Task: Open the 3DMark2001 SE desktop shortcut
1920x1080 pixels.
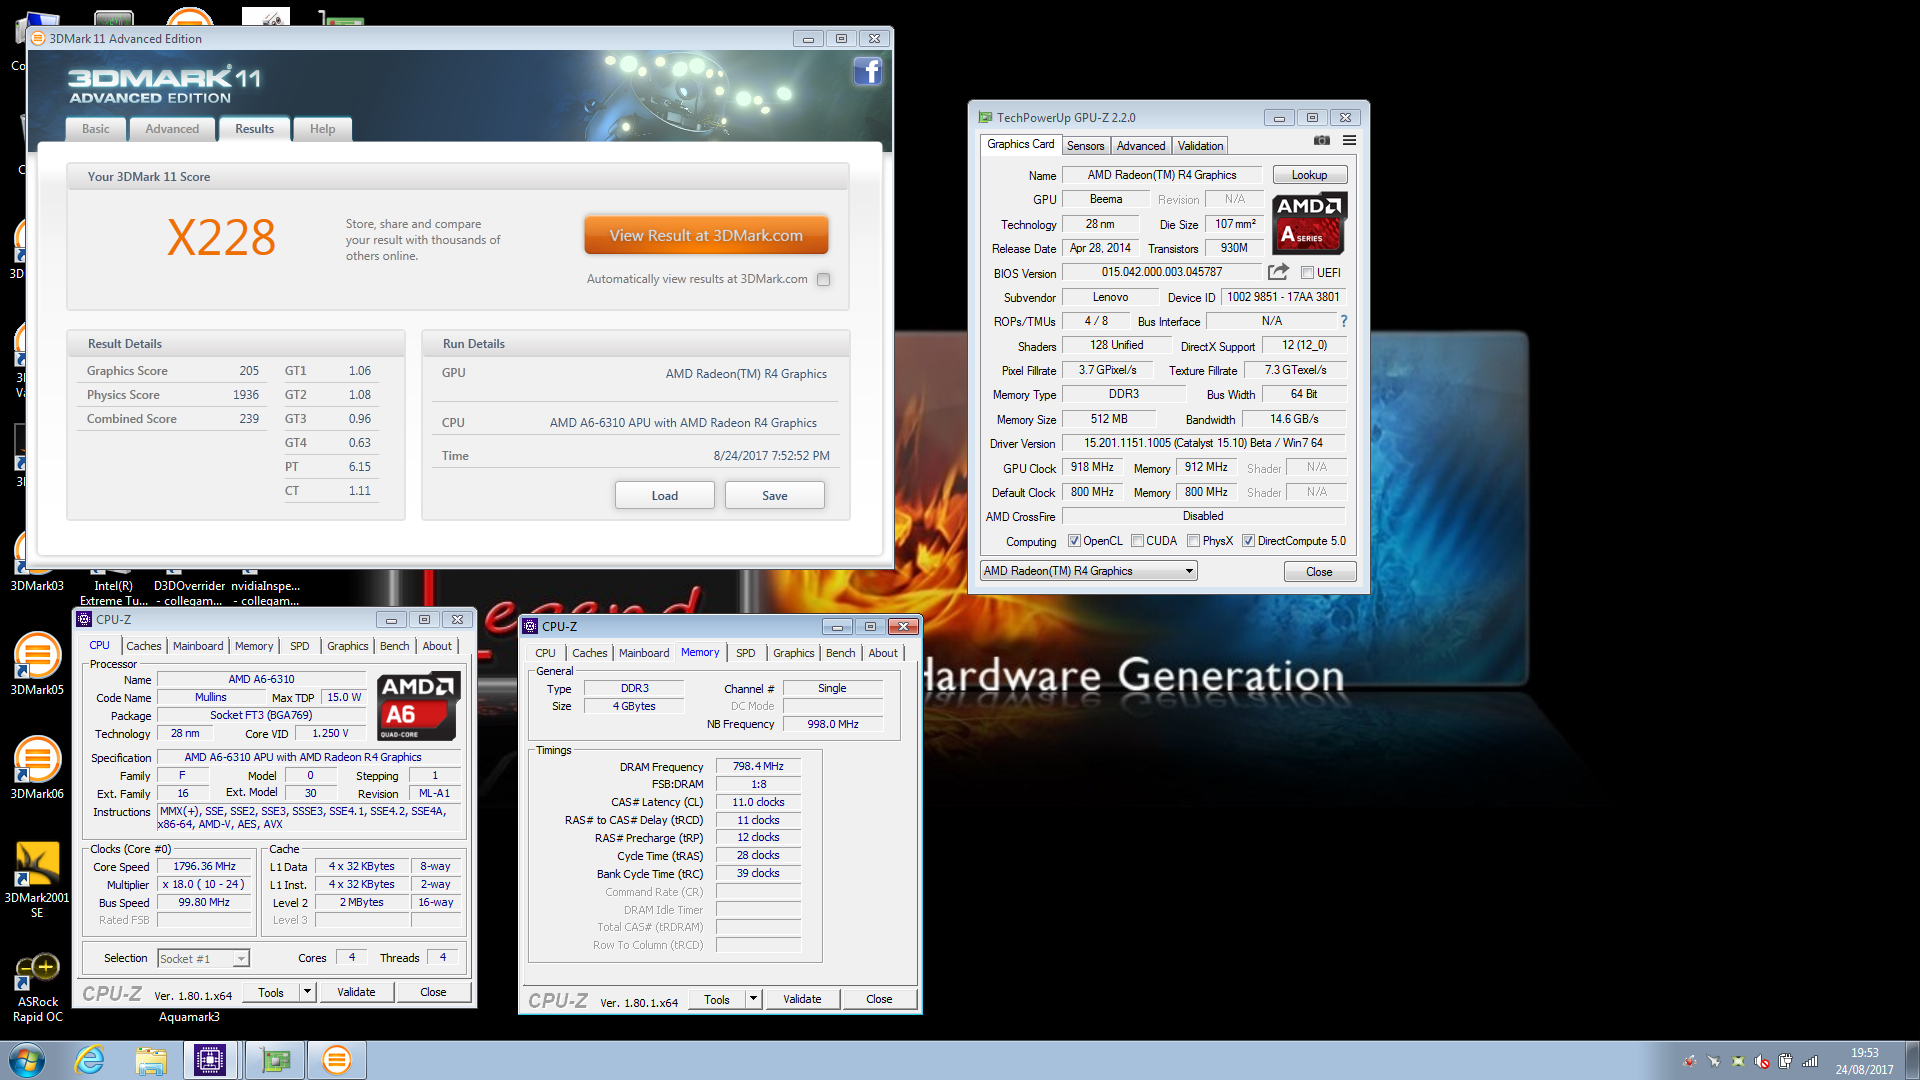Action: click(37, 880)
